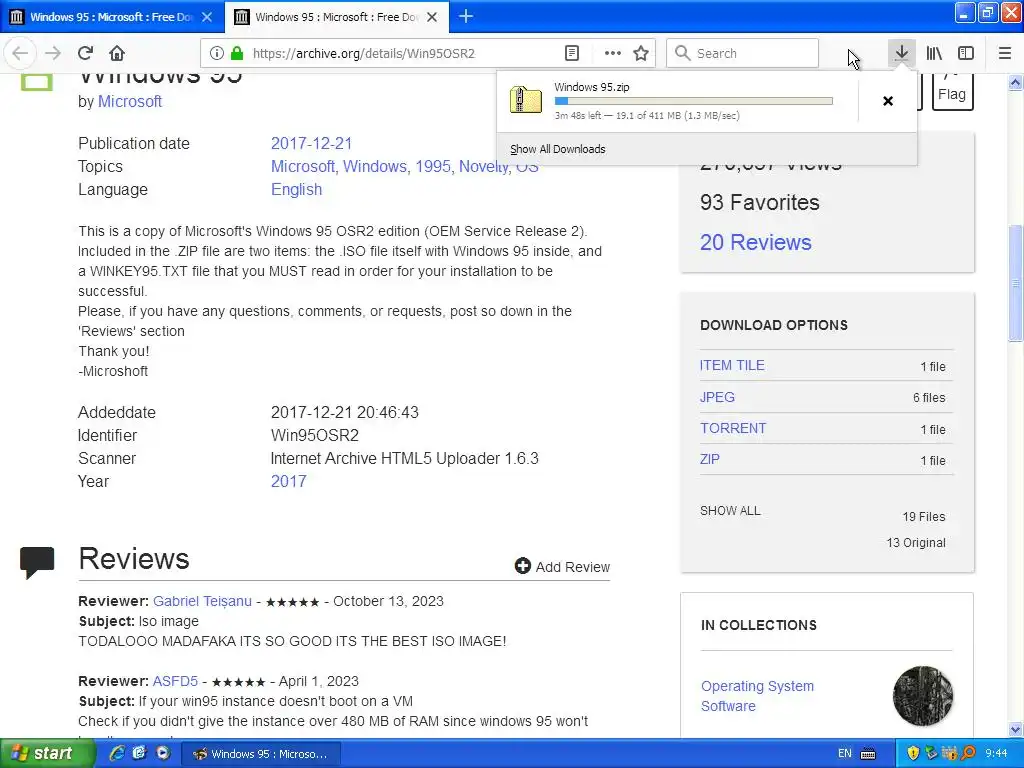Toggle the downloads panel arrow button
This screenshot has width=1024, height=768.
pyautogui.click(x=901, y=53)
